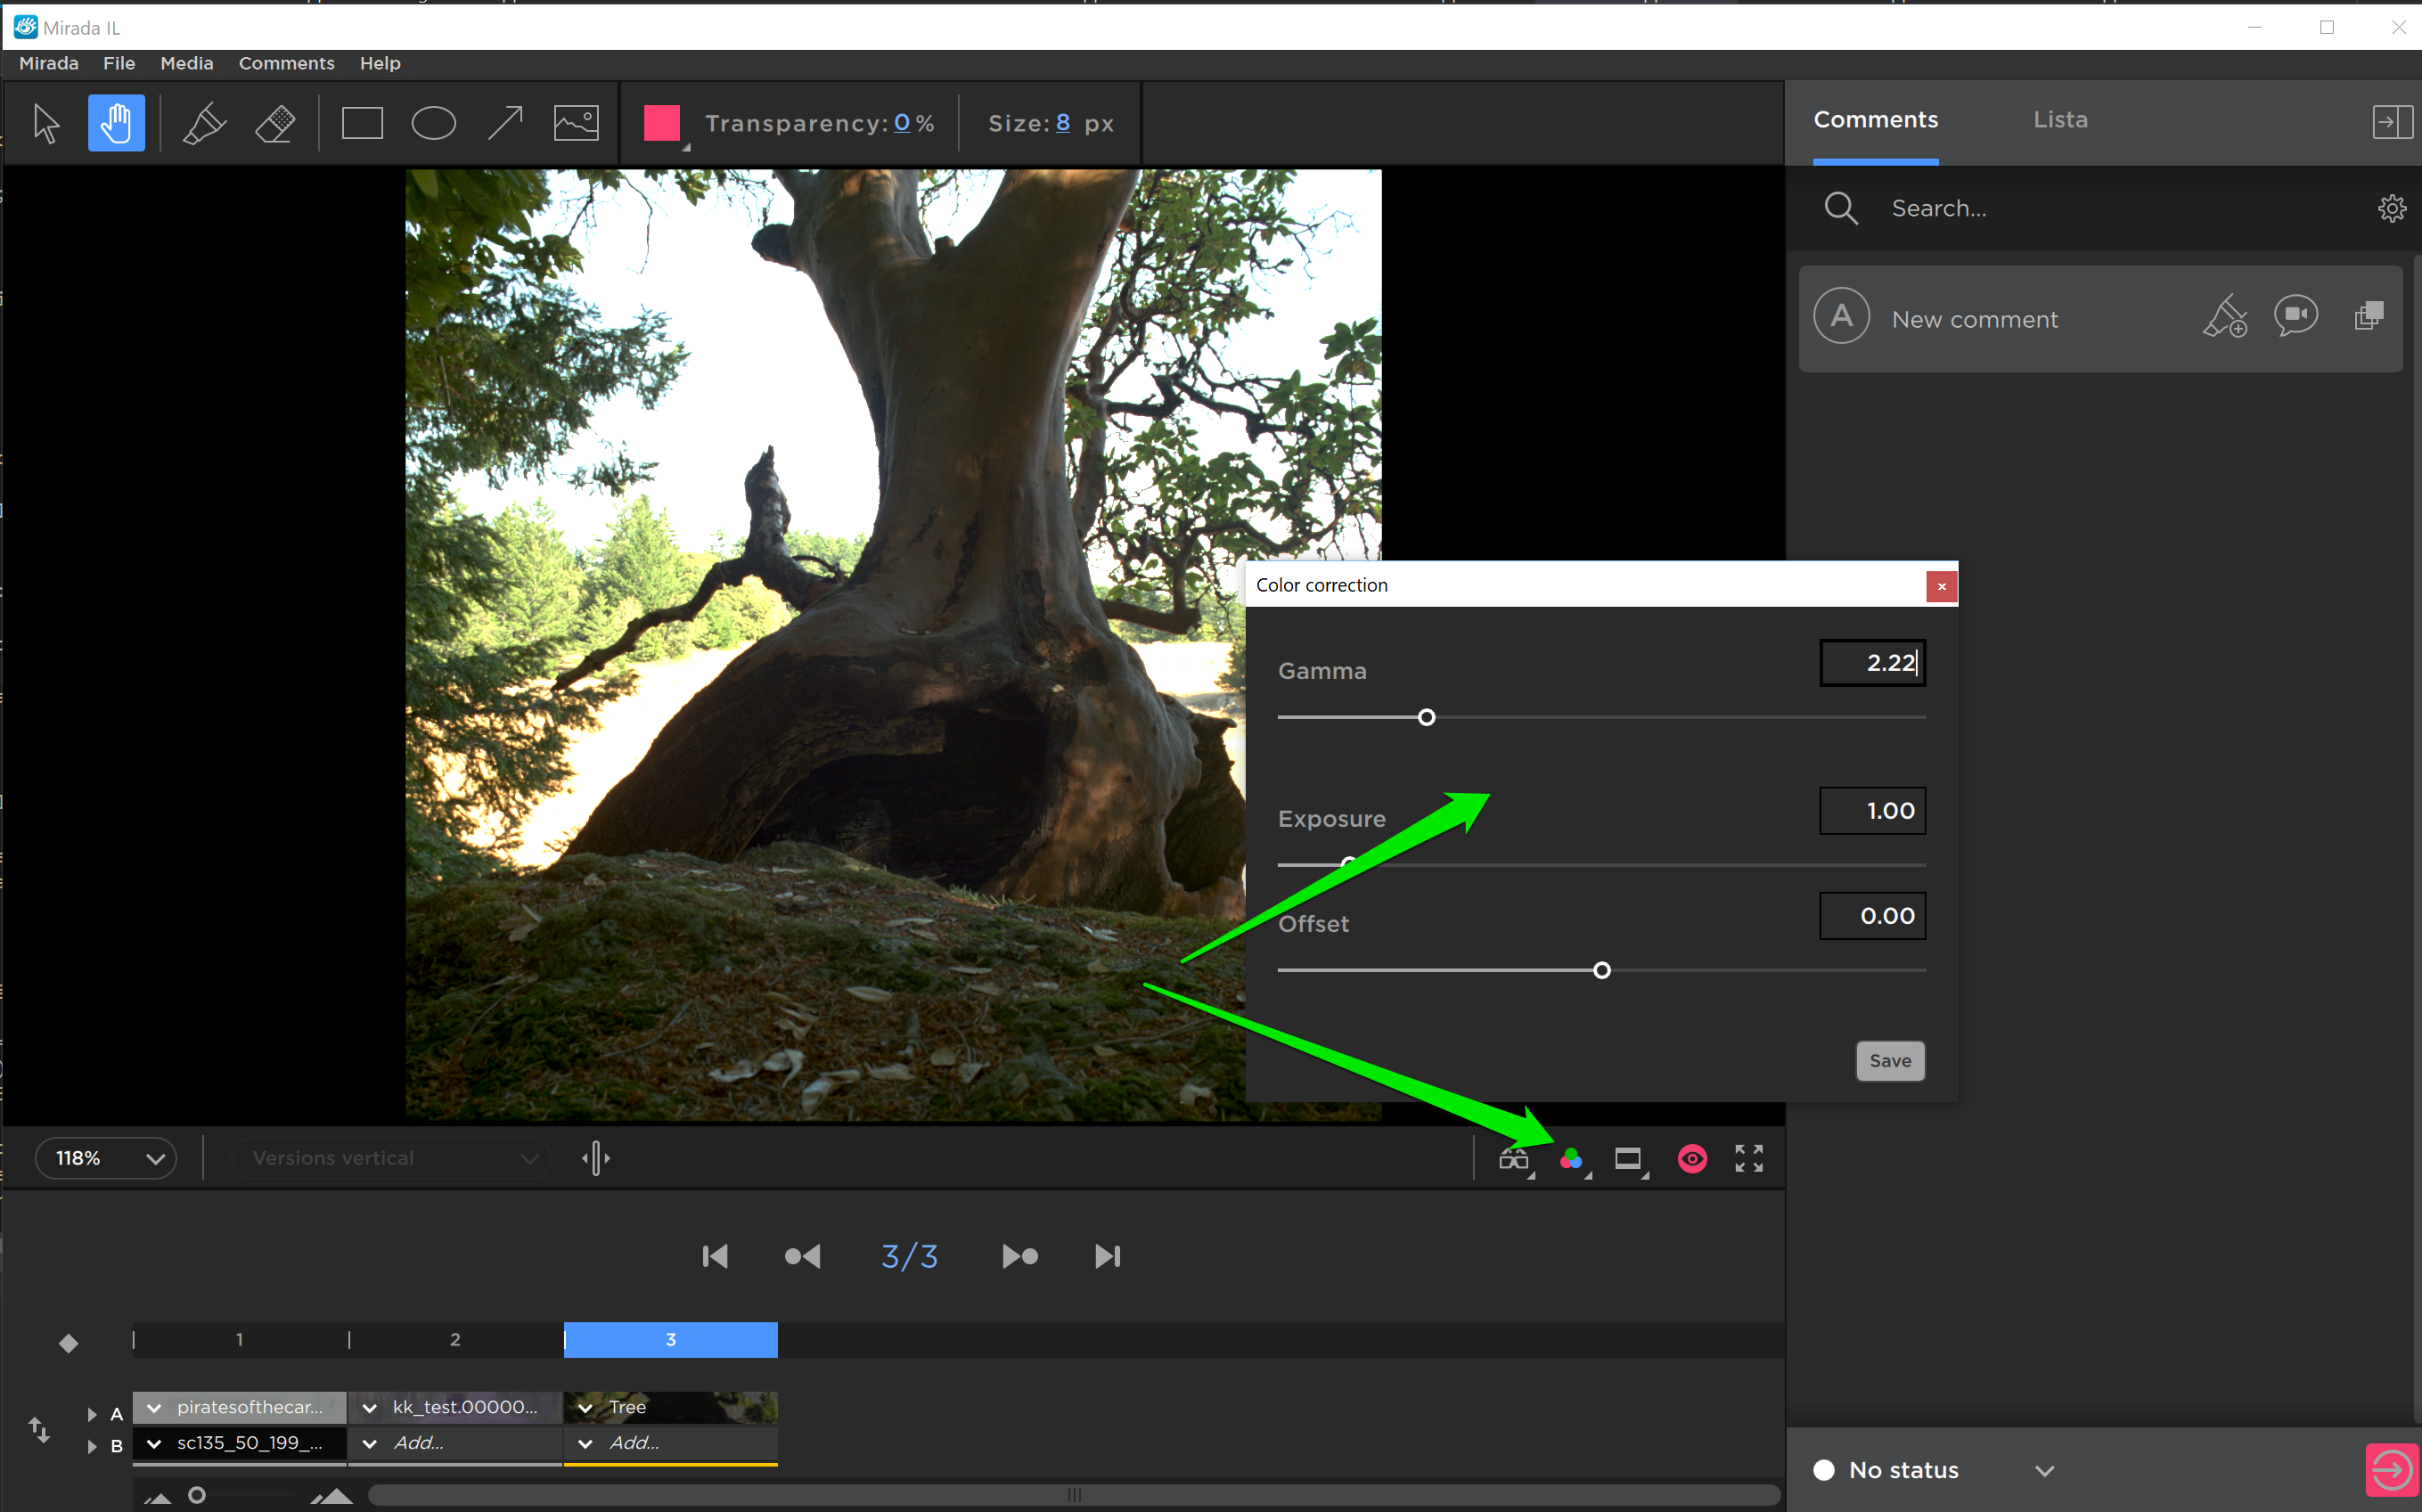Screen dimensions: 2422x1512
Task: Close the Color correction dialog
Action: (x=1941, y=586)
